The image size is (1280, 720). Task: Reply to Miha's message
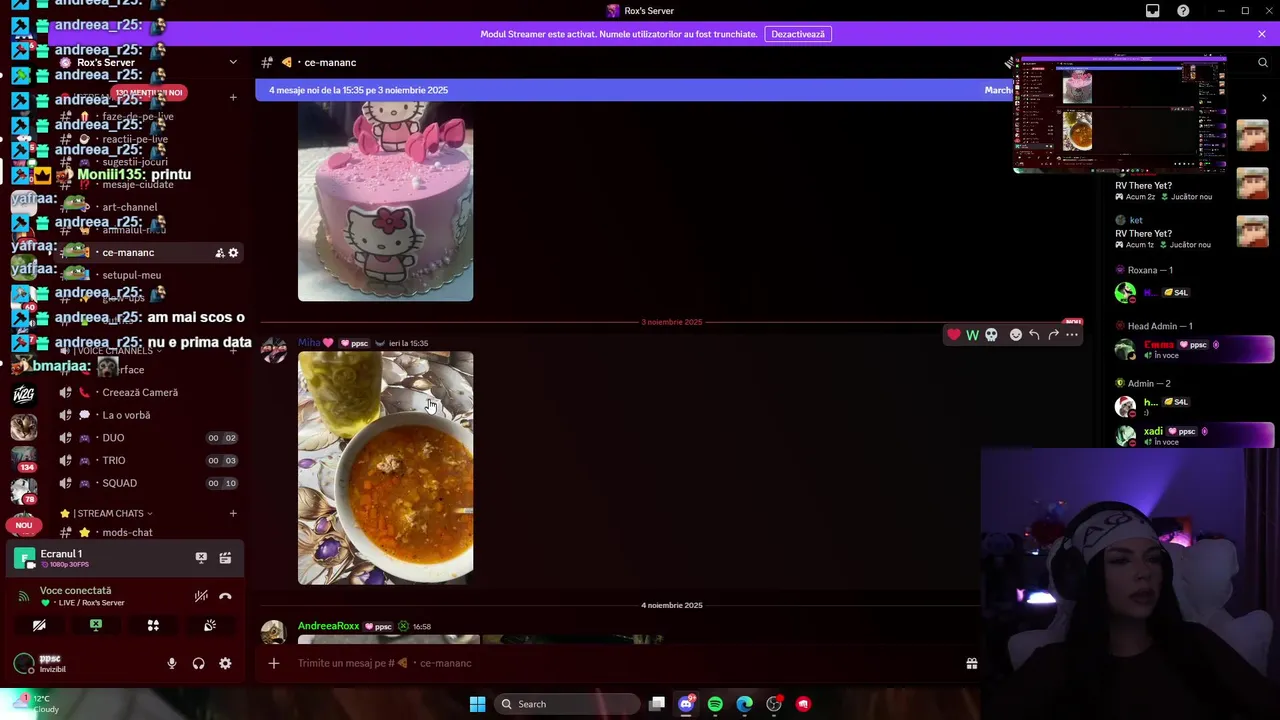(1034, 335)
